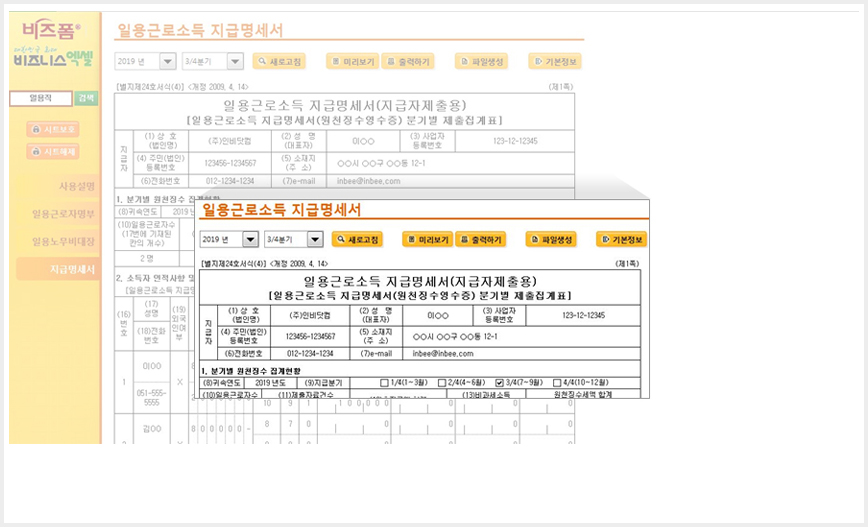The image size is (868, 527).
Task: Click 기본정보 in the front enlarged panel
Action: pos(622,239)
